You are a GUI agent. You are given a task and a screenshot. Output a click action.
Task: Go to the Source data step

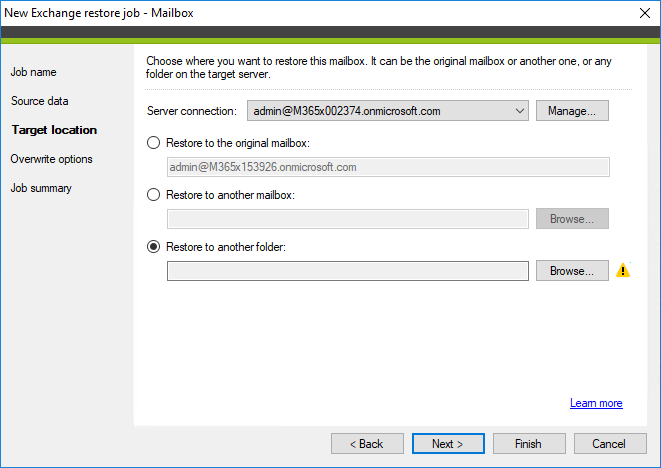[40, 101]
